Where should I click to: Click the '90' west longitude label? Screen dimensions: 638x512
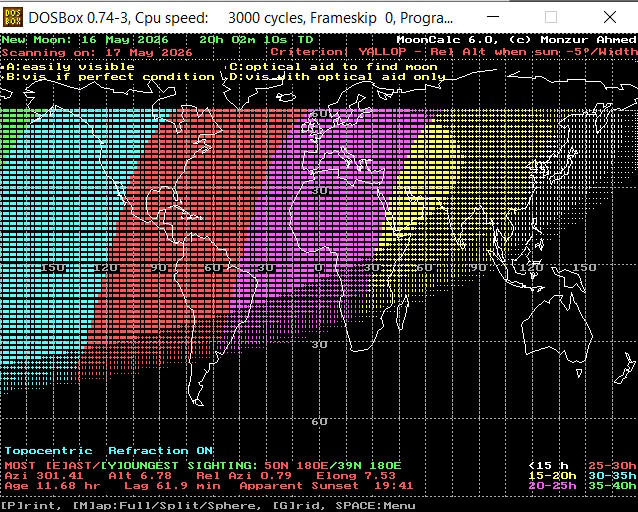(x=159, y=268)
